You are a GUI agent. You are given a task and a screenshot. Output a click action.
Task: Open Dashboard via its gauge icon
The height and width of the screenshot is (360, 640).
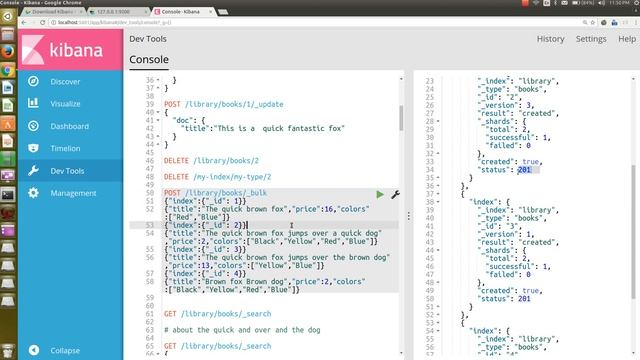(x=33, y=126)
